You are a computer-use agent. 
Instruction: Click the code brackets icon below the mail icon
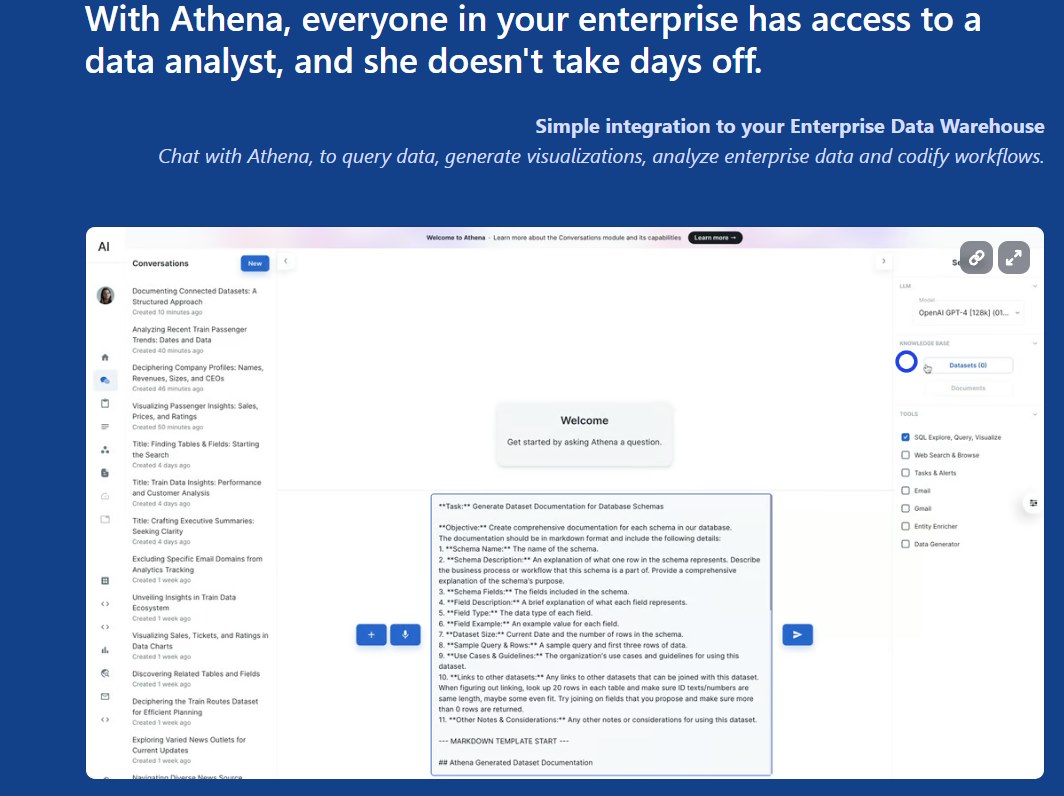coord(104,719)
